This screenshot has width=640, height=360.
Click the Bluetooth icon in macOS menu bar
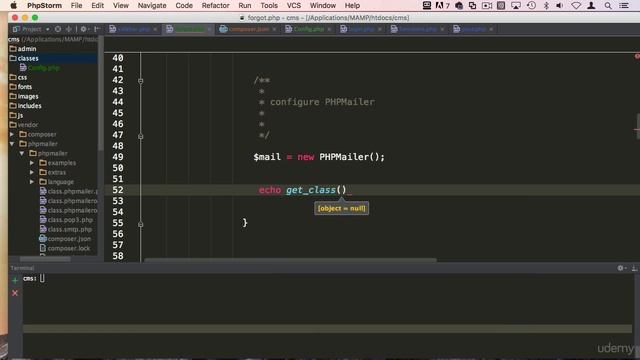[x=546, y=6]
